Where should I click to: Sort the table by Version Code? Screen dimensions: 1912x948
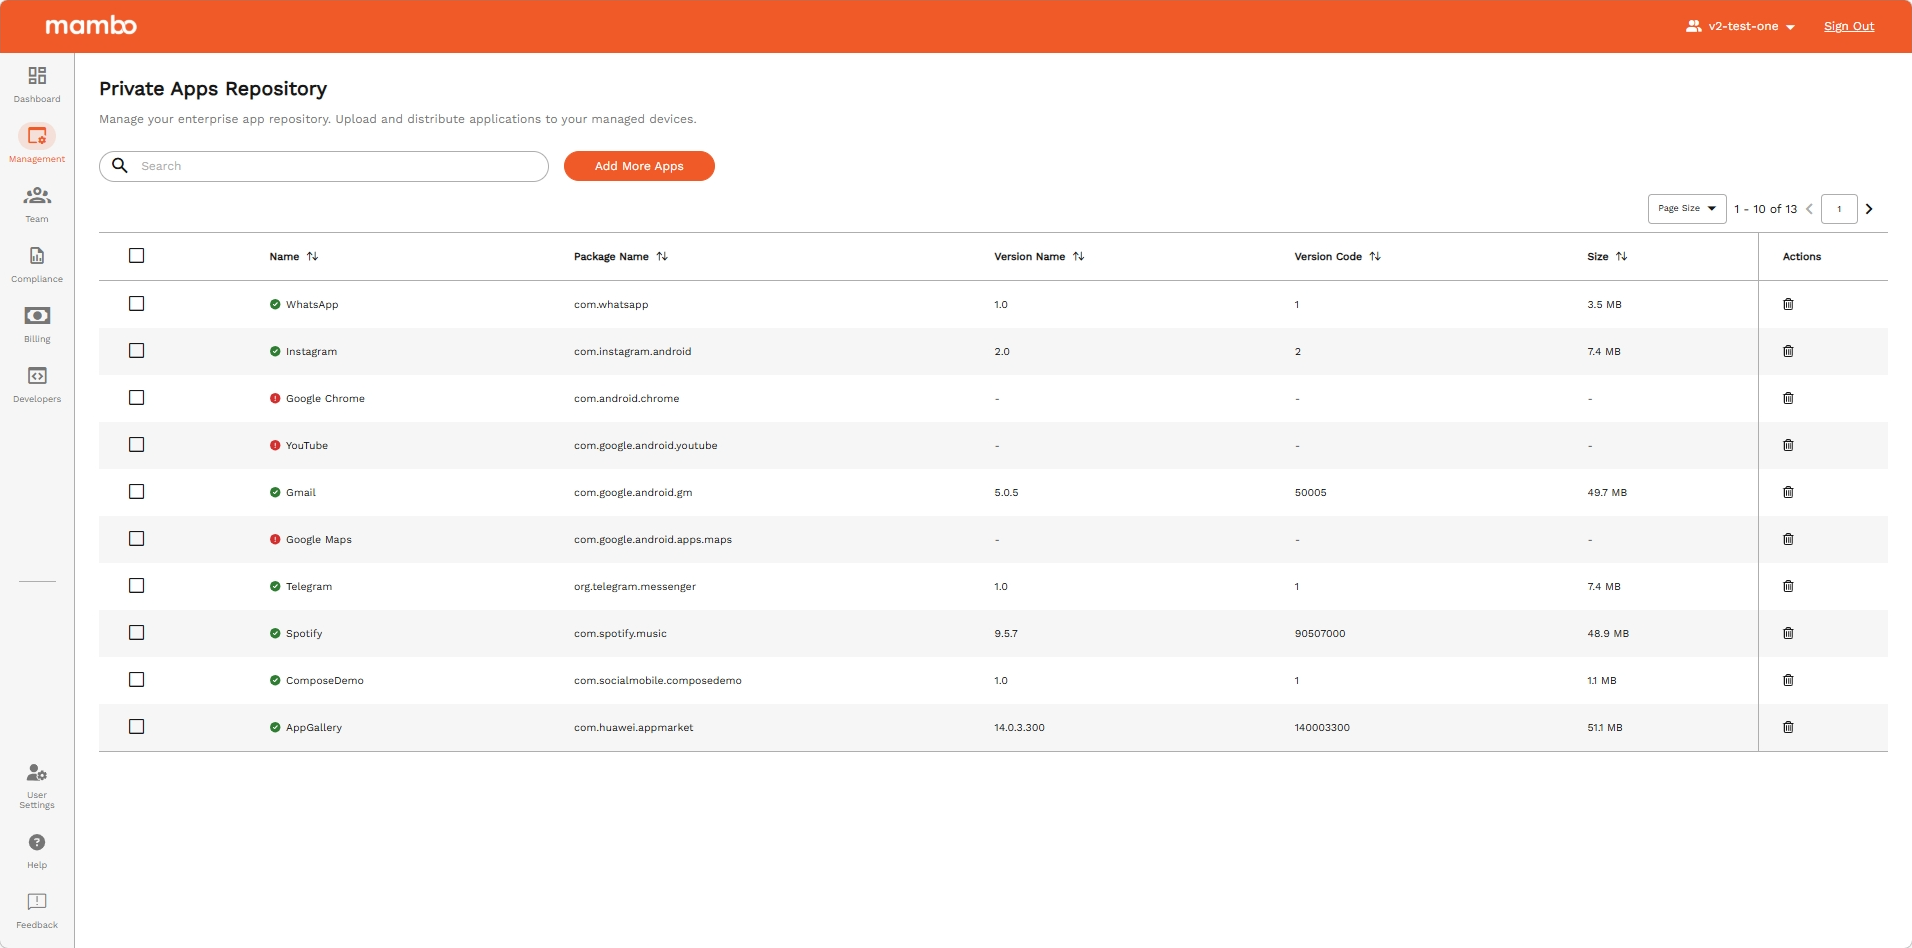[x=1375, y=256]
